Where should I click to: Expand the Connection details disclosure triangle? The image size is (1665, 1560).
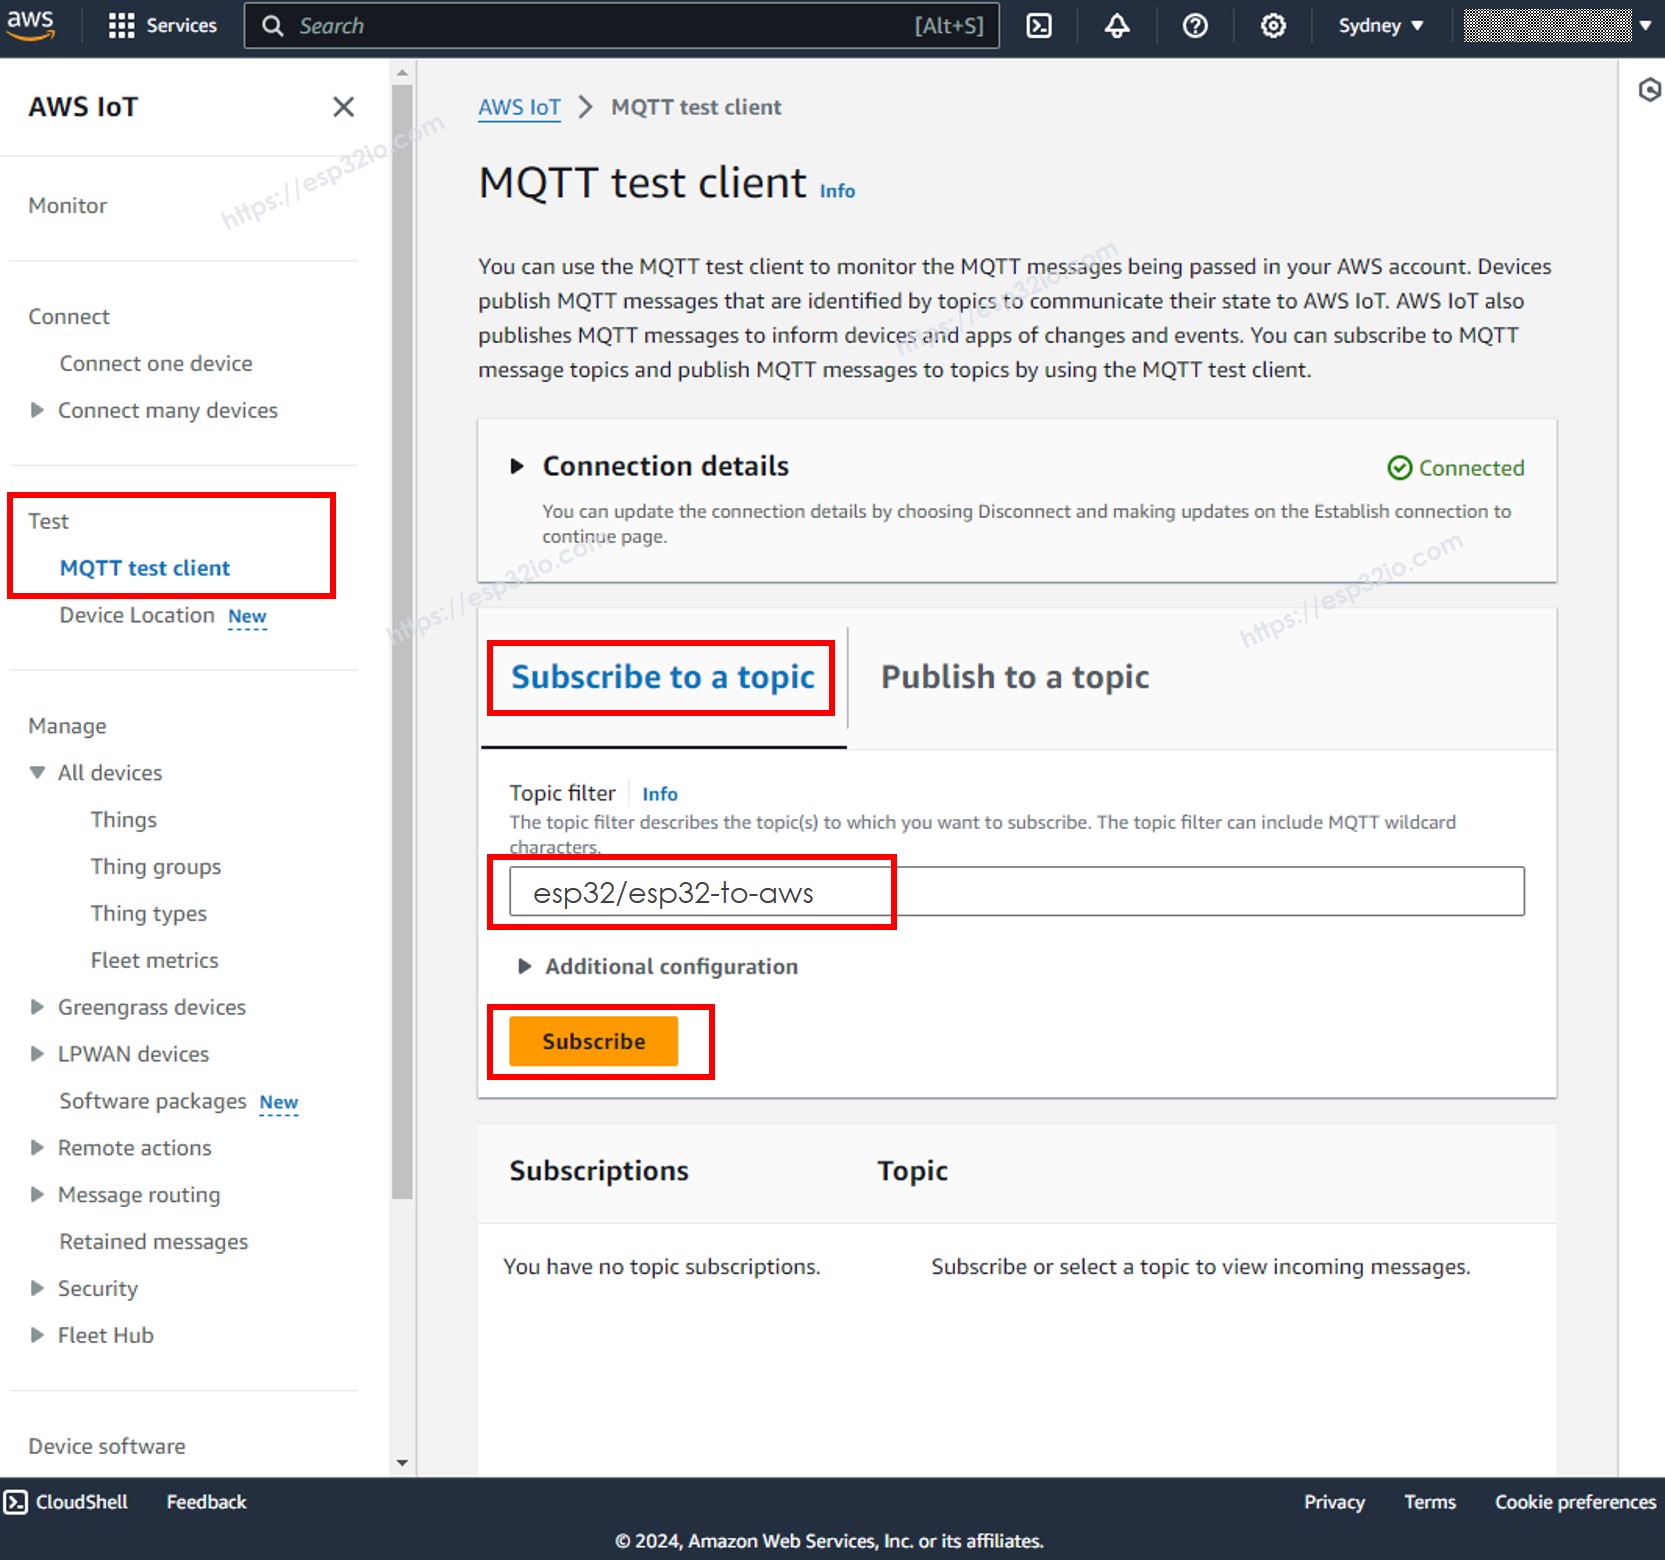point(519,465)
